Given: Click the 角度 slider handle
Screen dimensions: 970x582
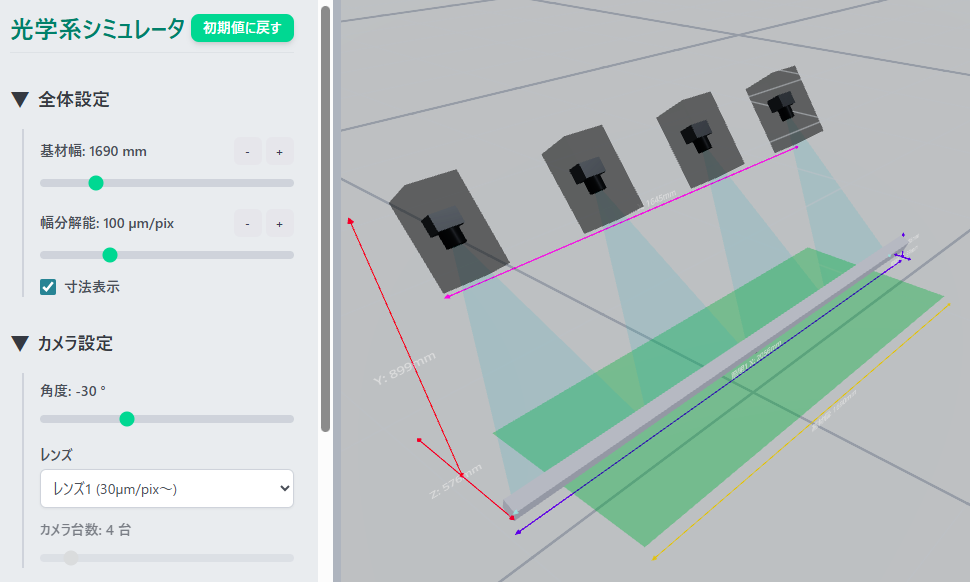Looking at the screenshot, I should pyautogui.click(x=127, y=419).
